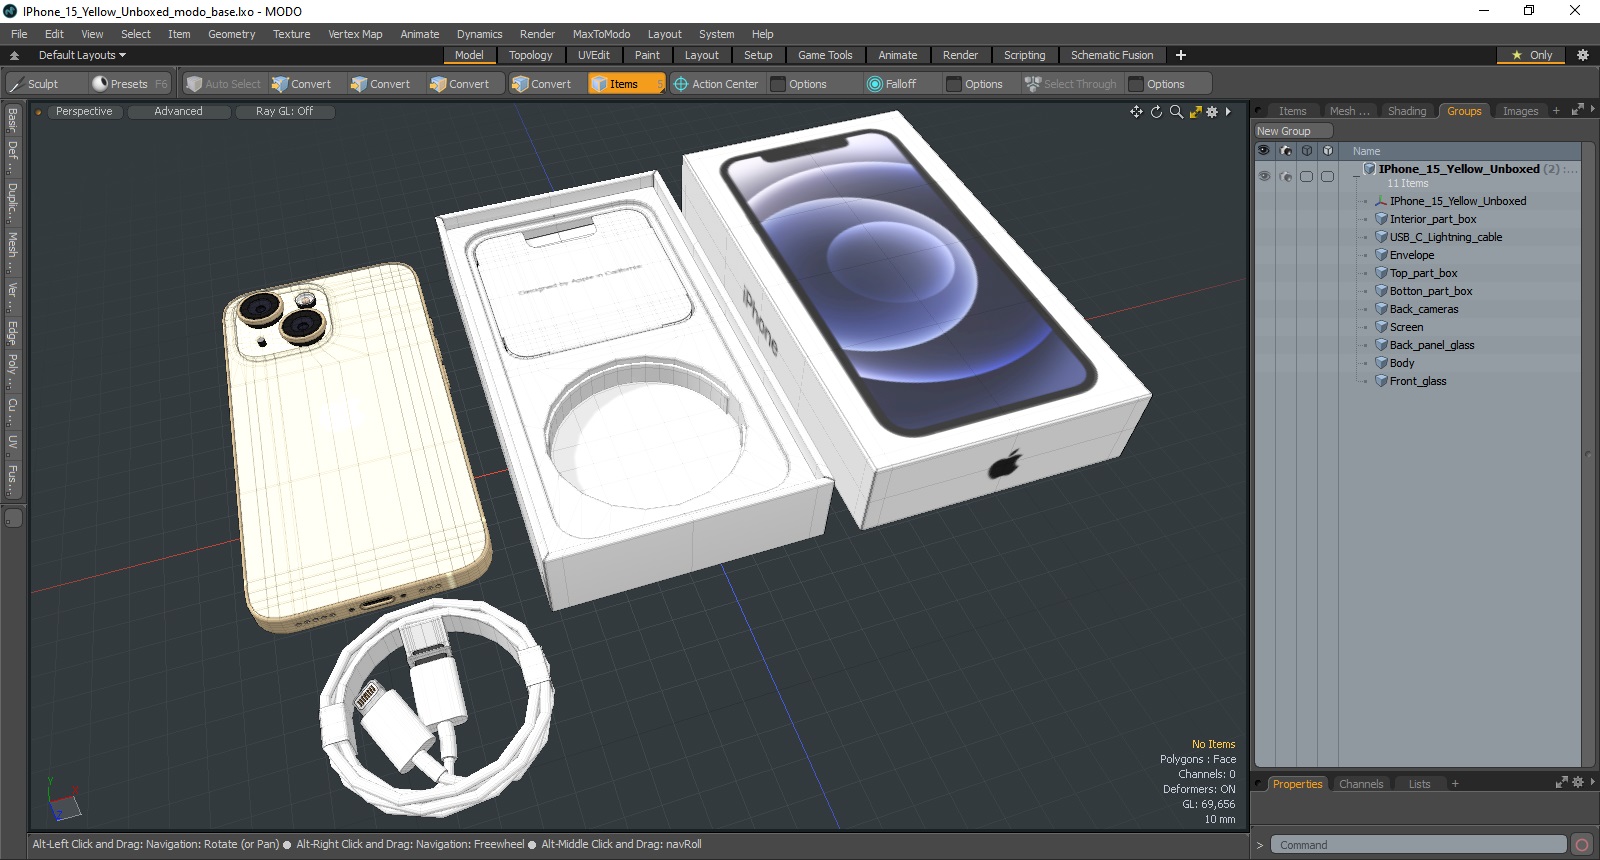Open the Vertex Map menu

click(x=355, y=34)
